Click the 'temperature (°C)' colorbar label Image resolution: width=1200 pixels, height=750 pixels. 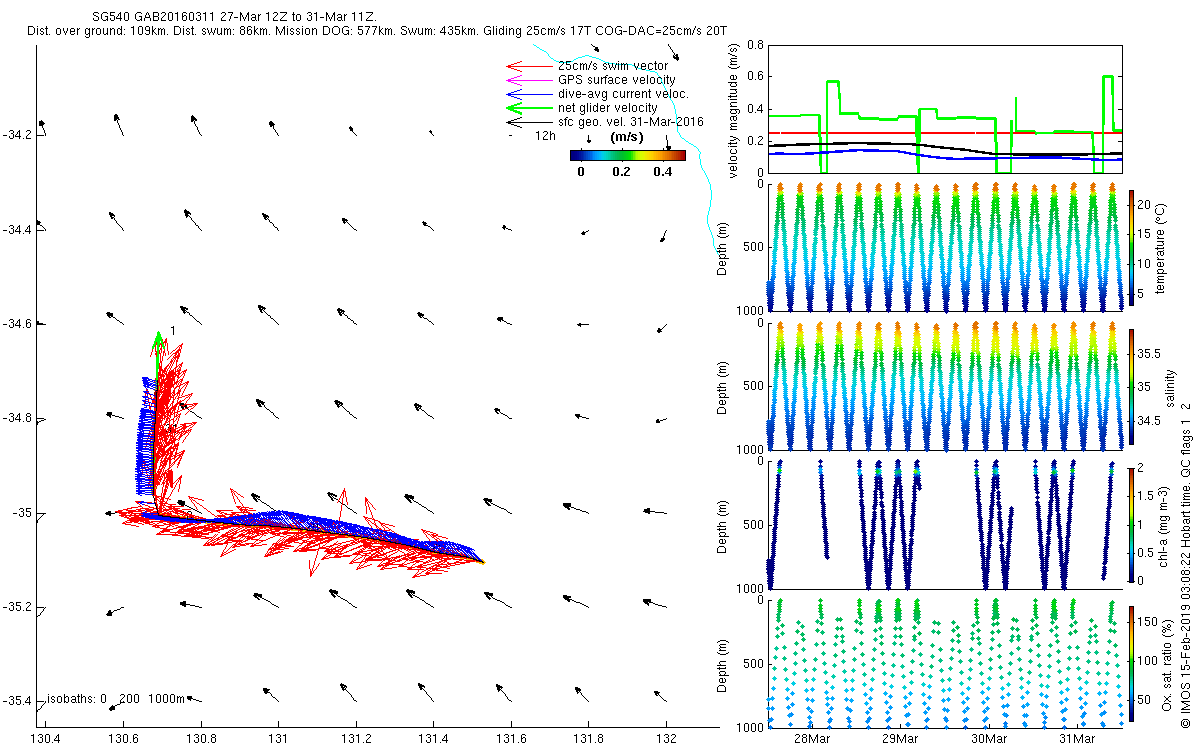point(1161,248)
